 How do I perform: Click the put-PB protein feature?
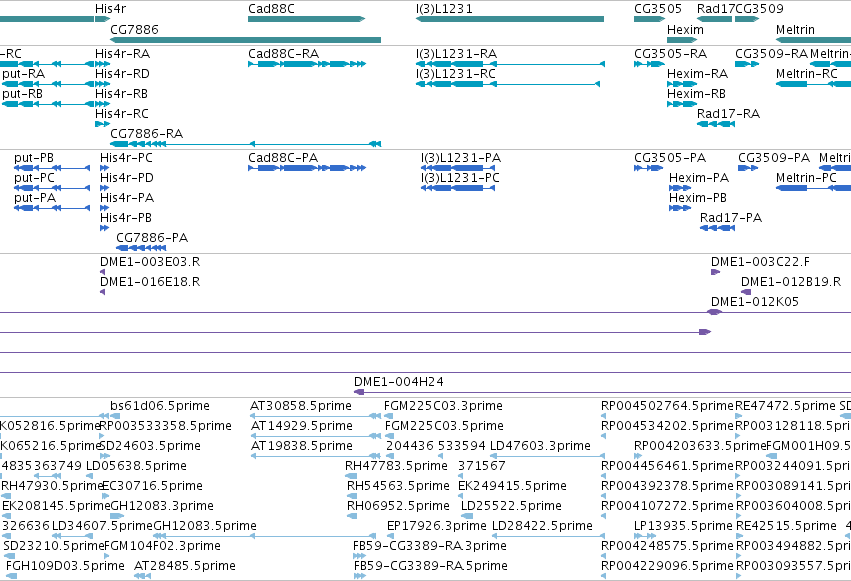point(52,168)
